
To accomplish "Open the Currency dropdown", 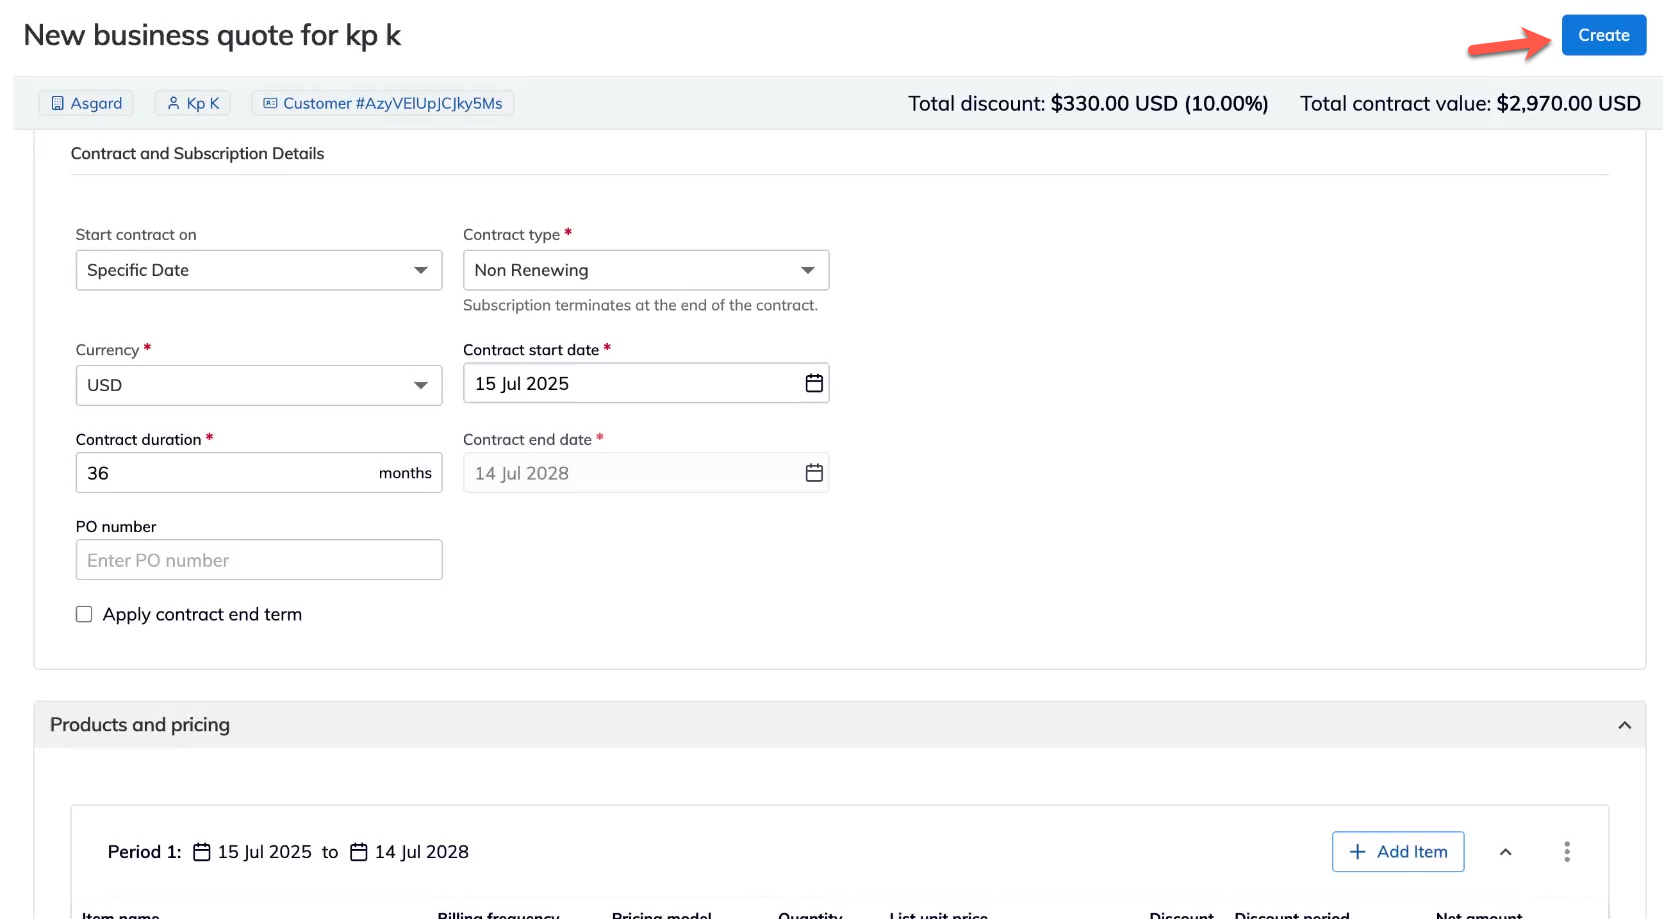I will [258, 385].
